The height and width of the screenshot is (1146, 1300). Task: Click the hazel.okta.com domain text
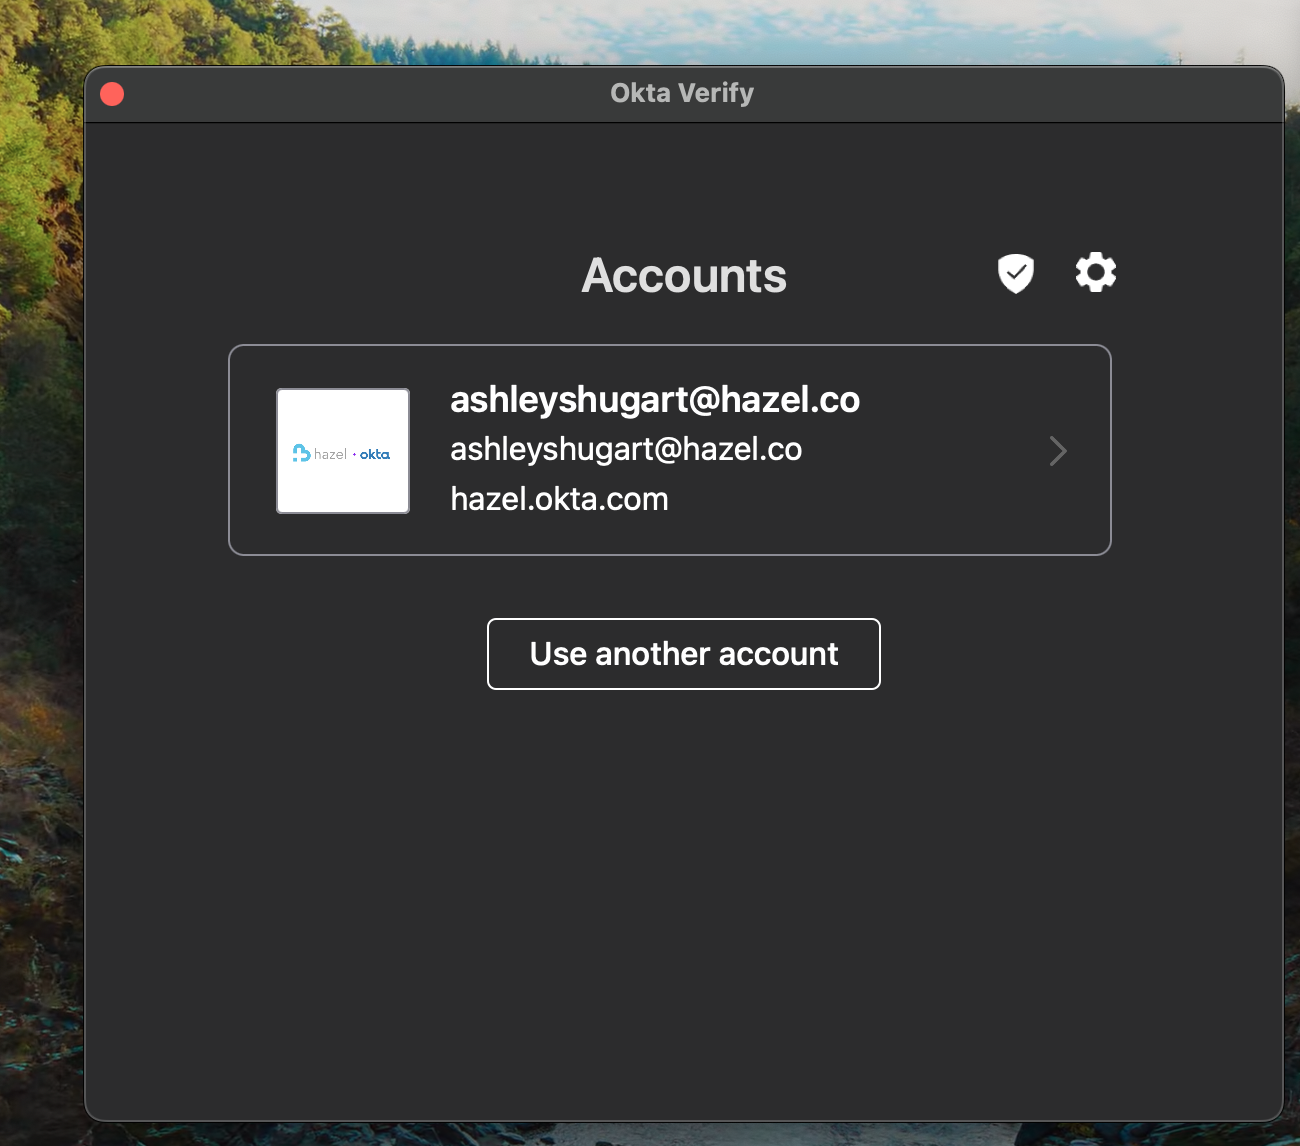pos(559,499)
